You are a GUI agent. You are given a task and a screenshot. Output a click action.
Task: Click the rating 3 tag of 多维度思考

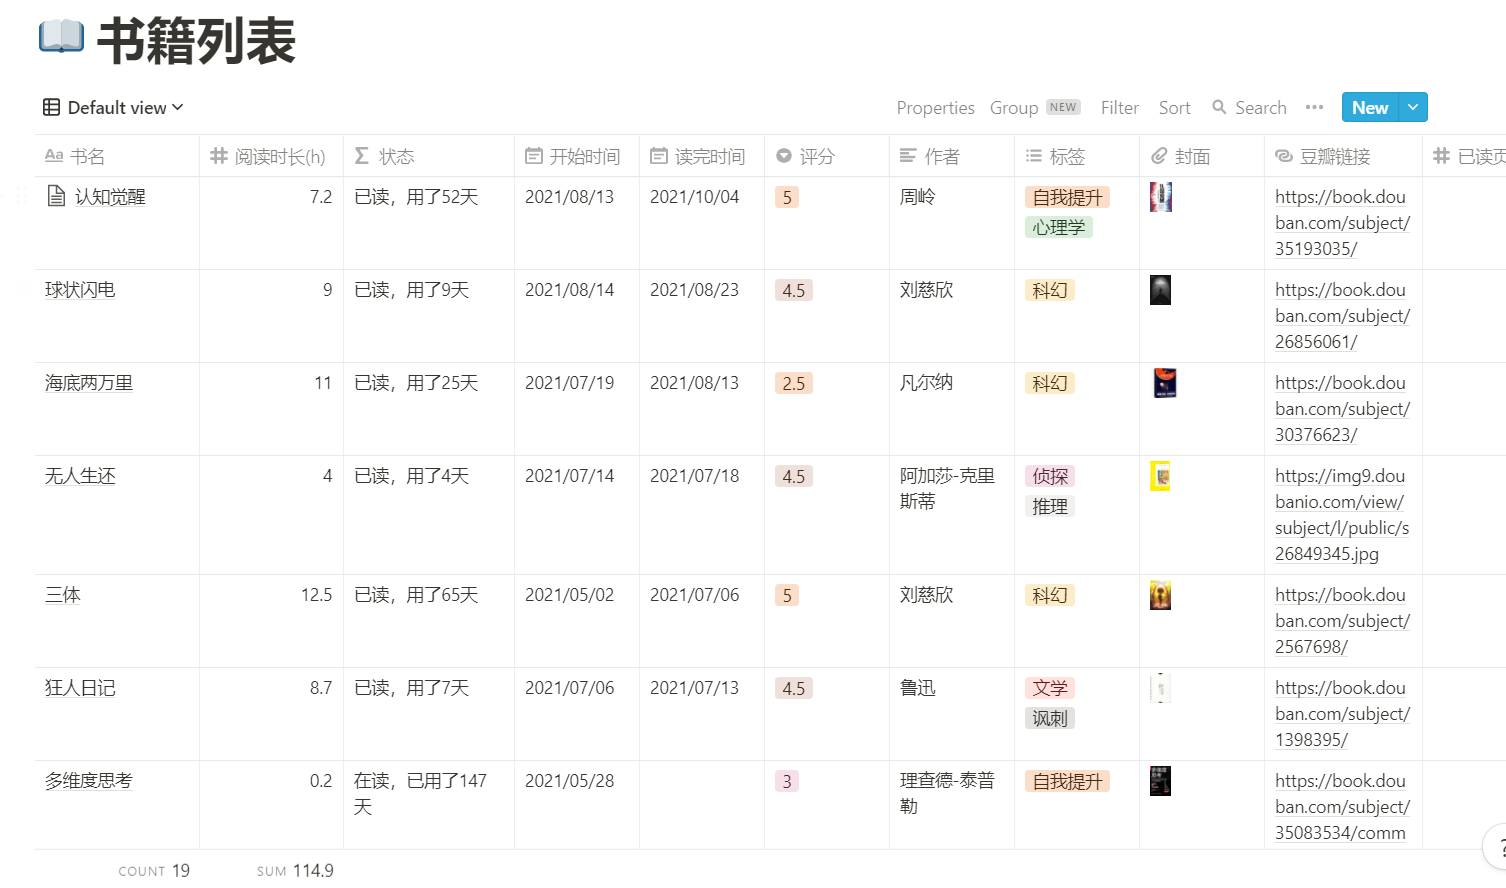[x=787, y=782]
